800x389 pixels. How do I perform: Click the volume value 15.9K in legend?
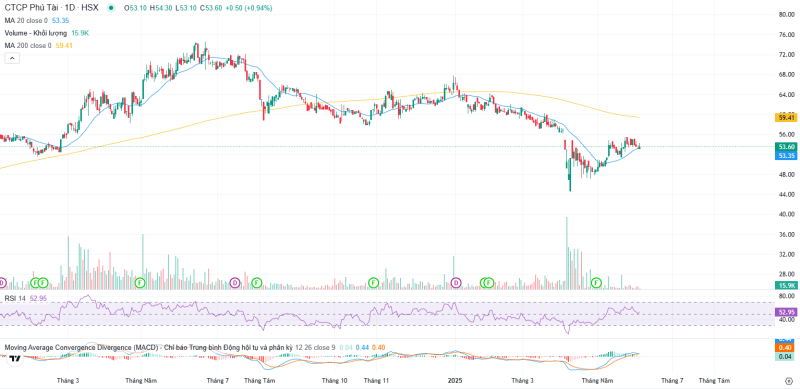click(80, 33)
